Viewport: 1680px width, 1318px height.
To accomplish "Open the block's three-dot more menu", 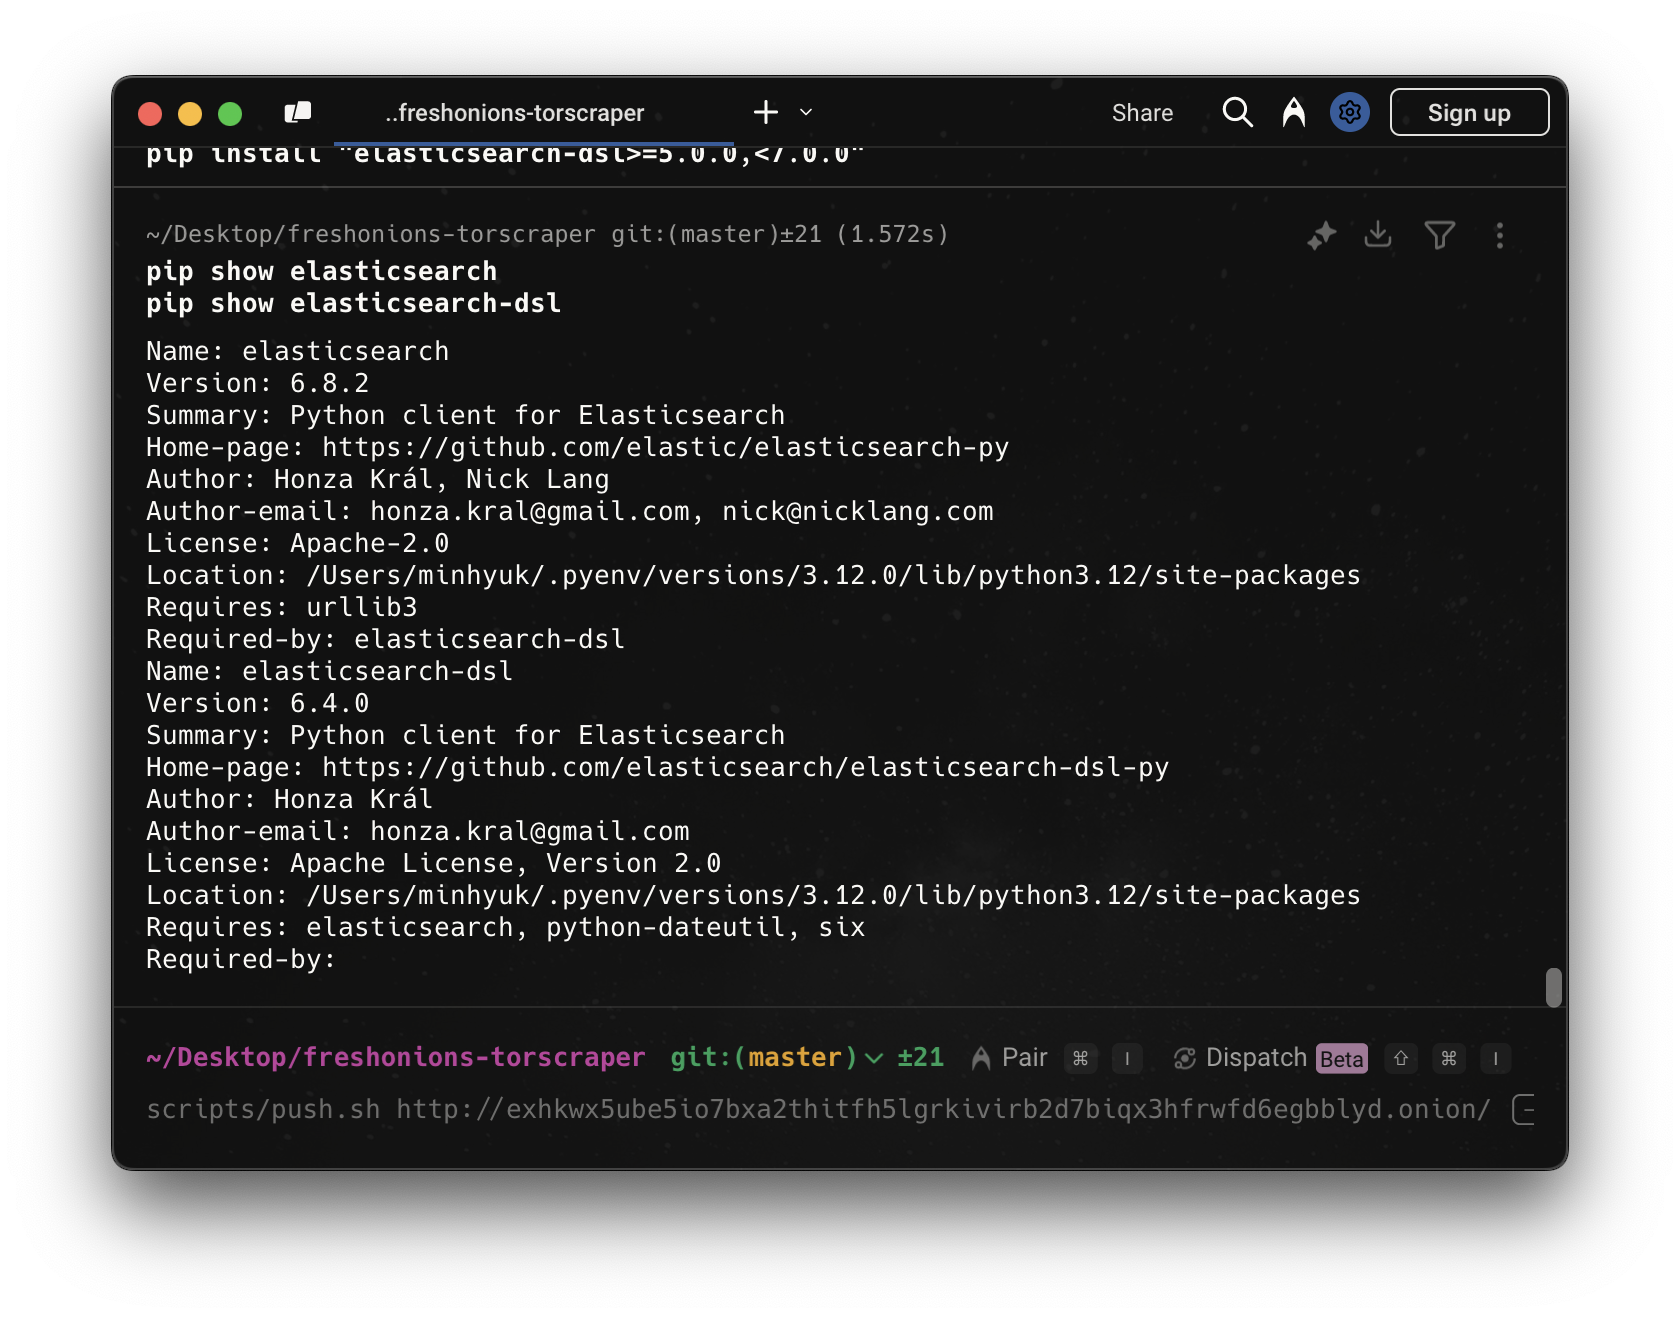I will click(1499, 236).
